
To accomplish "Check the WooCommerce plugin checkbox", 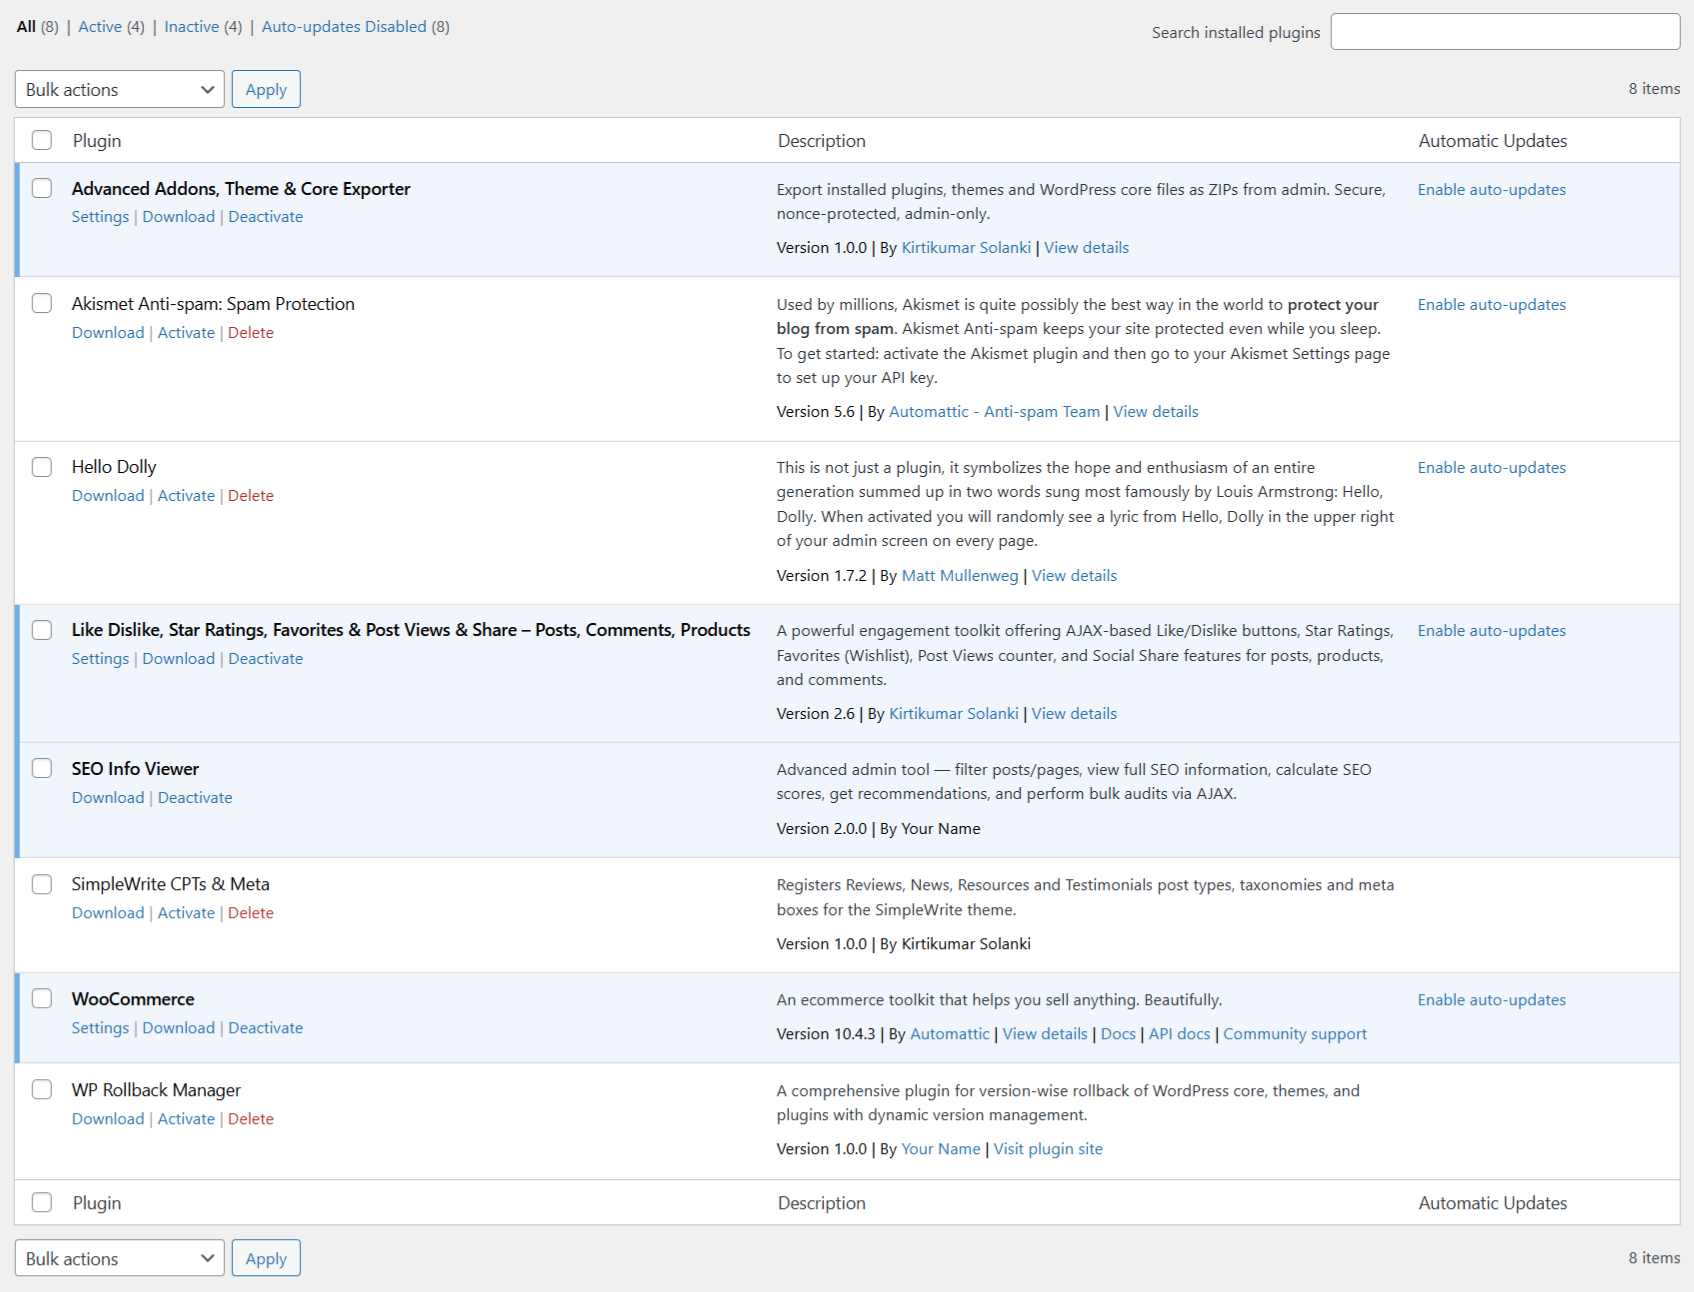I will pos(42,998).
